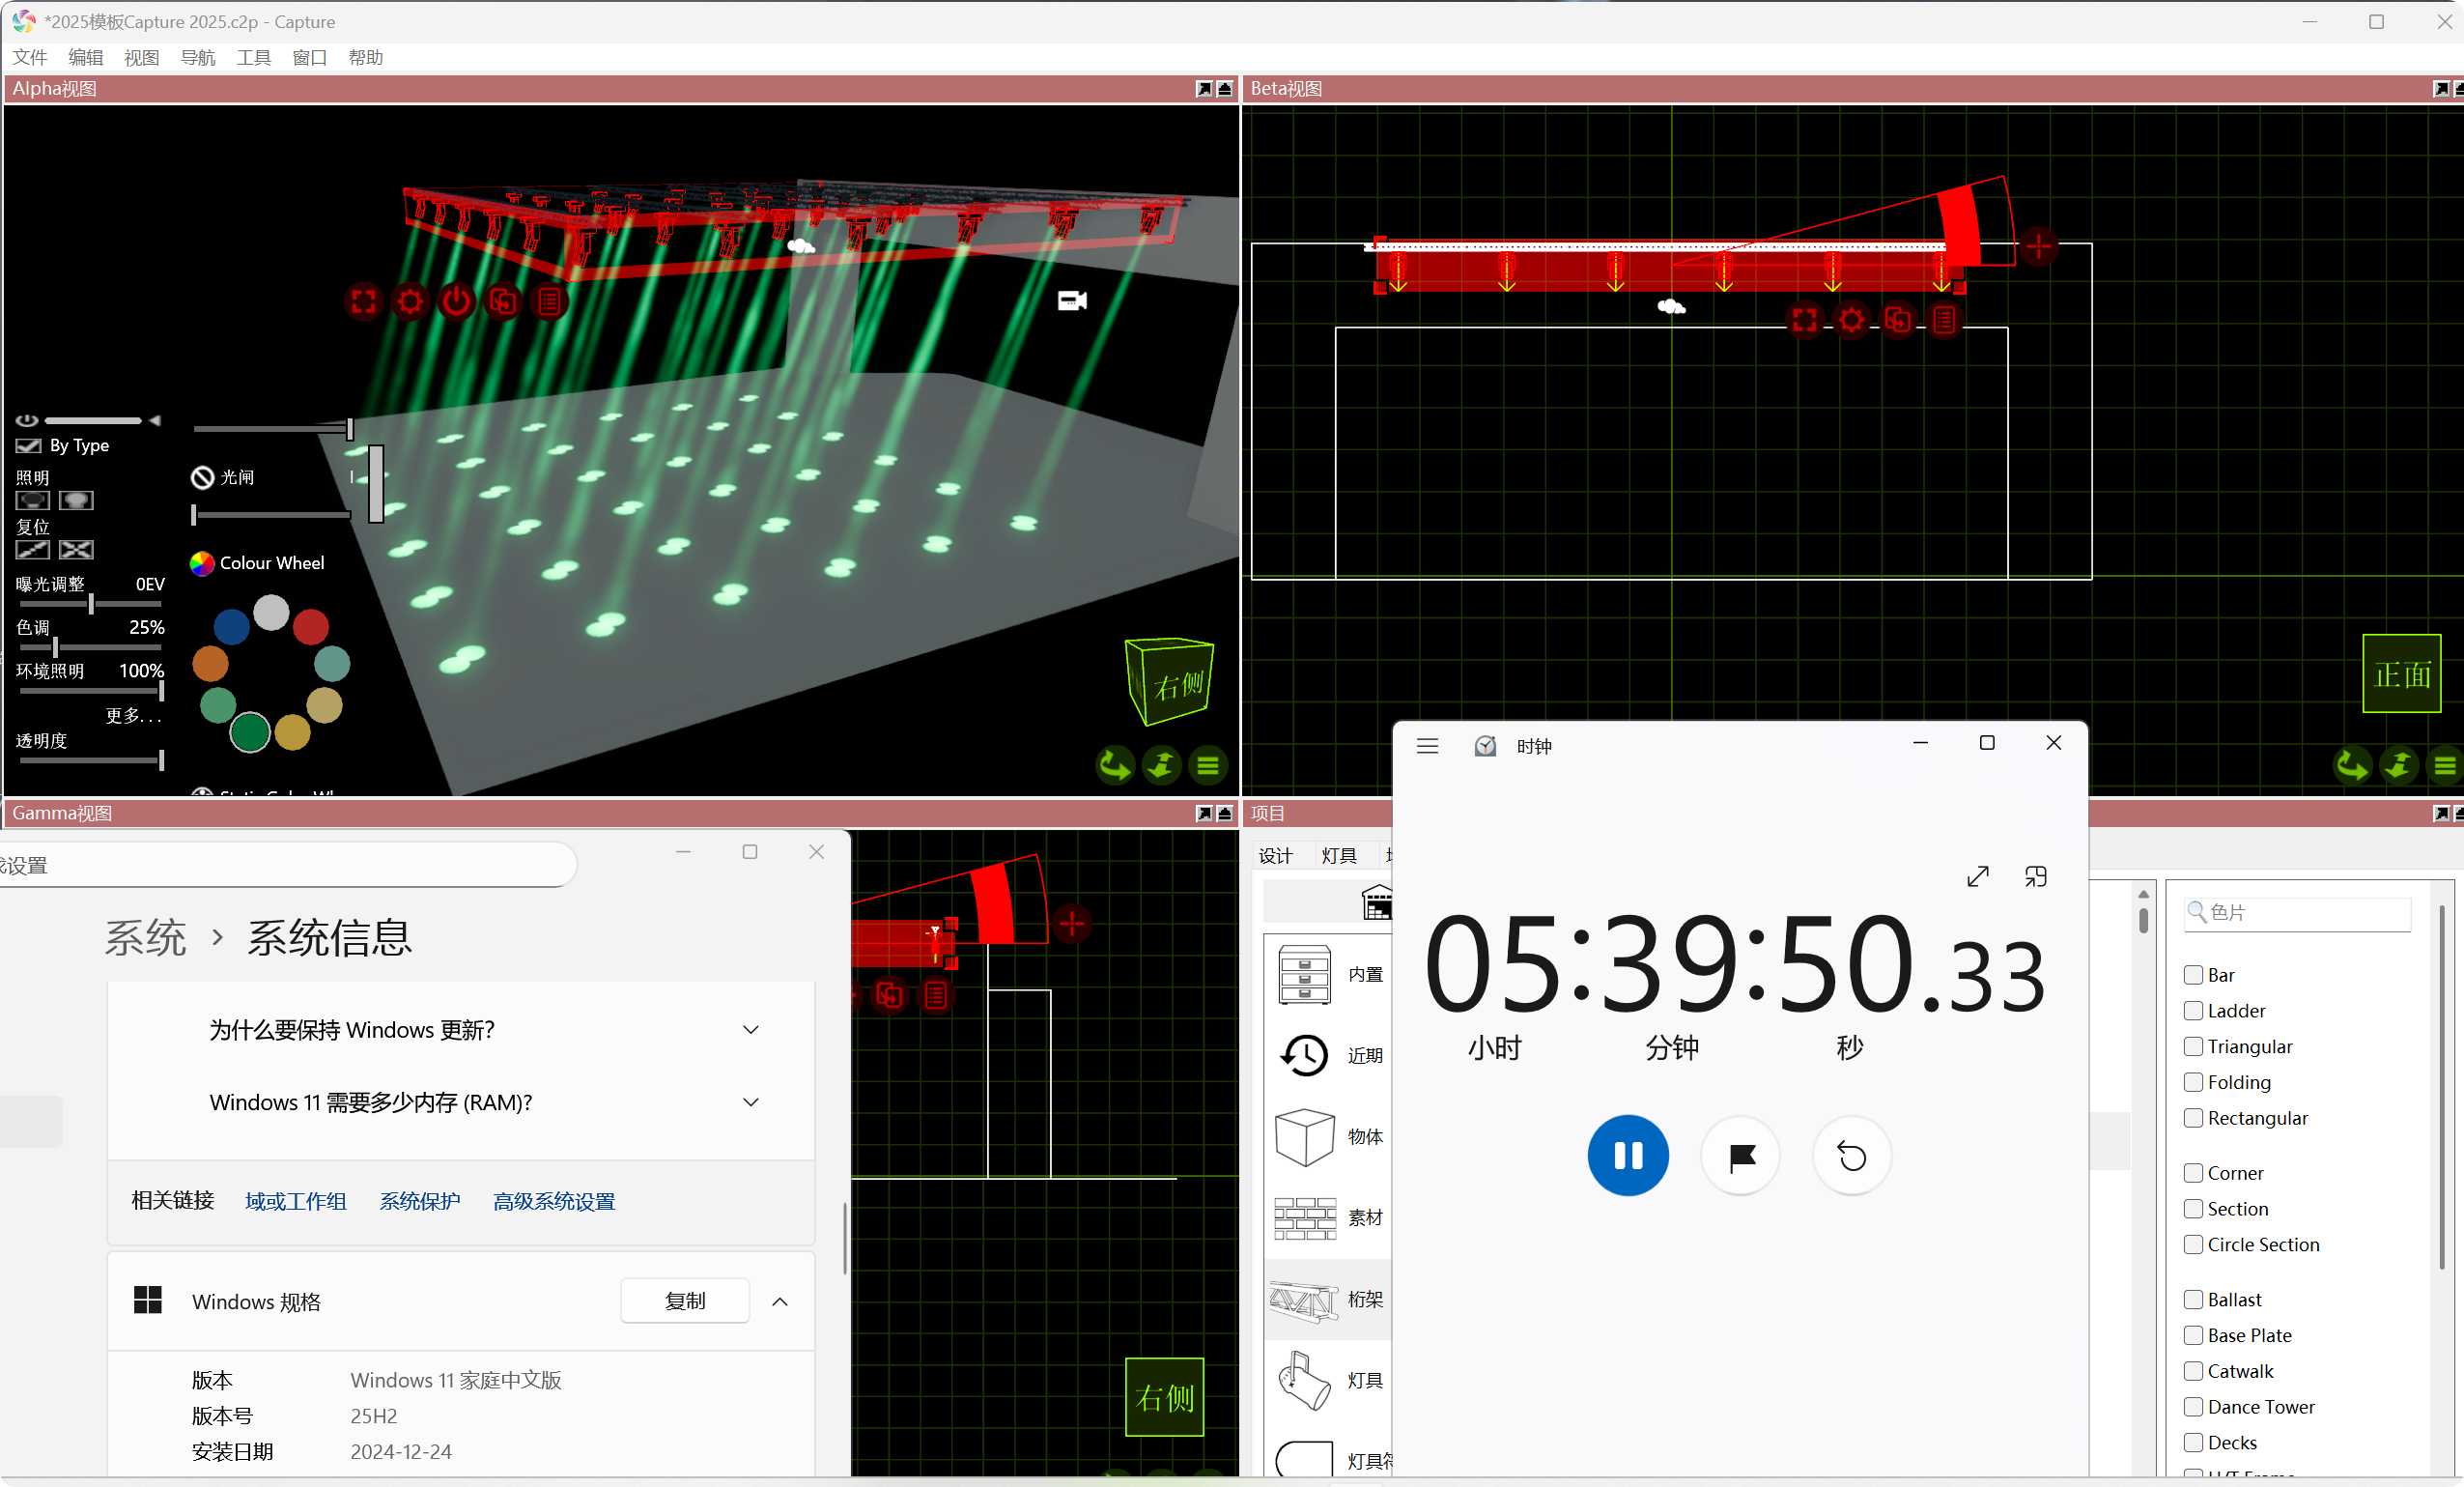
Task: Click the camera icon in Alpha view
Action: coord(1072,301)
